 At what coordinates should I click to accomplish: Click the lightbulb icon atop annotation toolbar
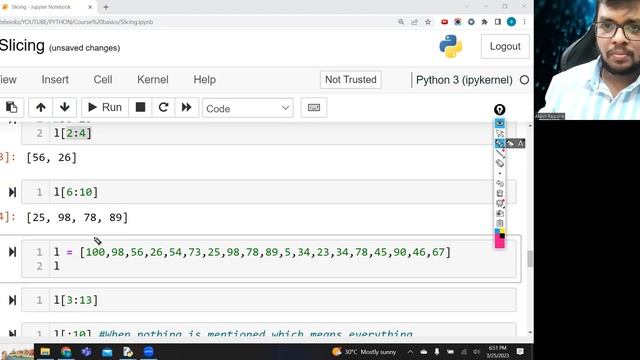pos(500,109)
